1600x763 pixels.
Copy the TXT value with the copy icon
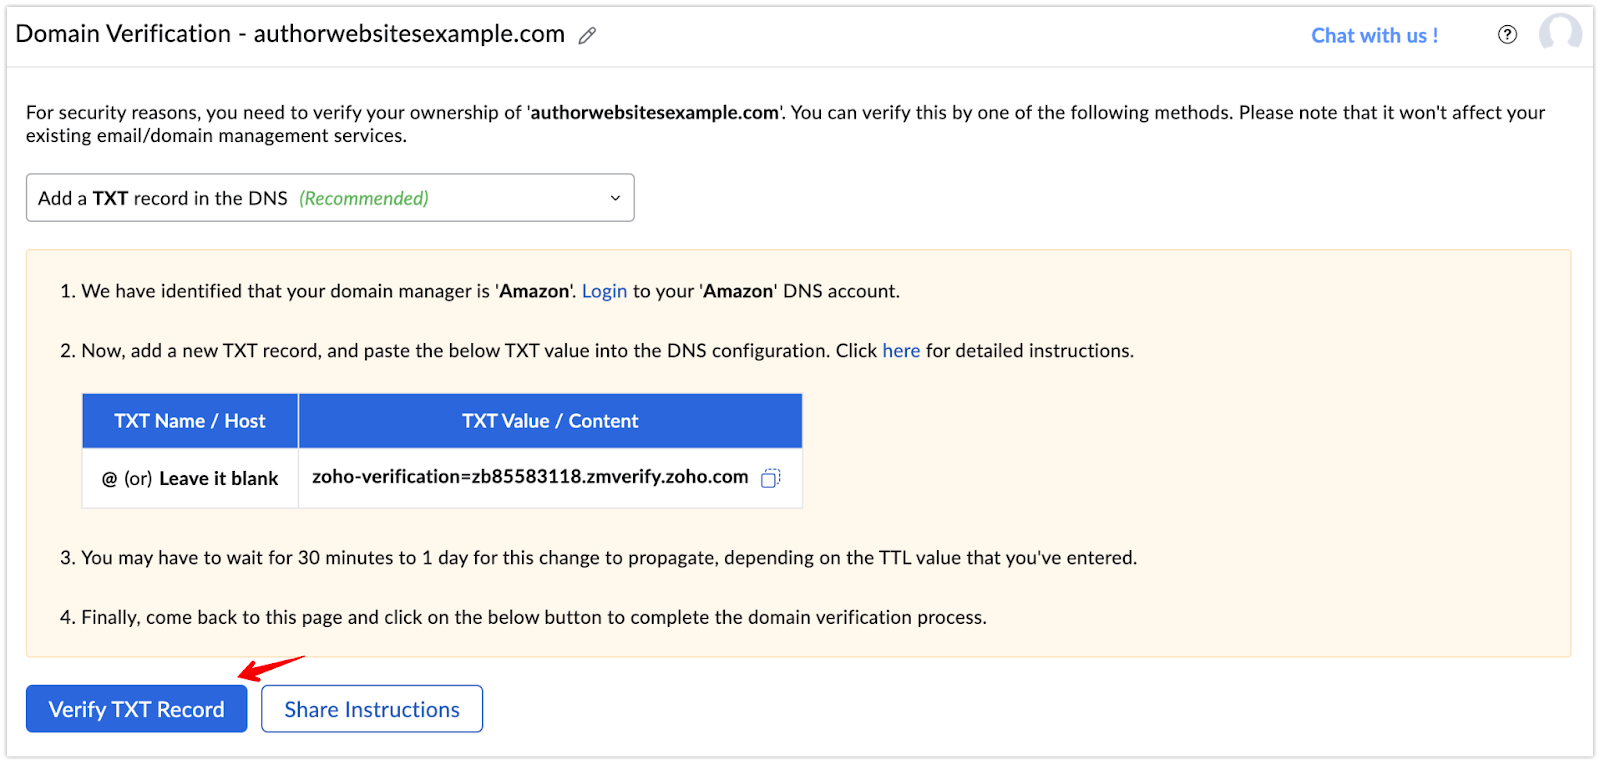coord(770,478)
